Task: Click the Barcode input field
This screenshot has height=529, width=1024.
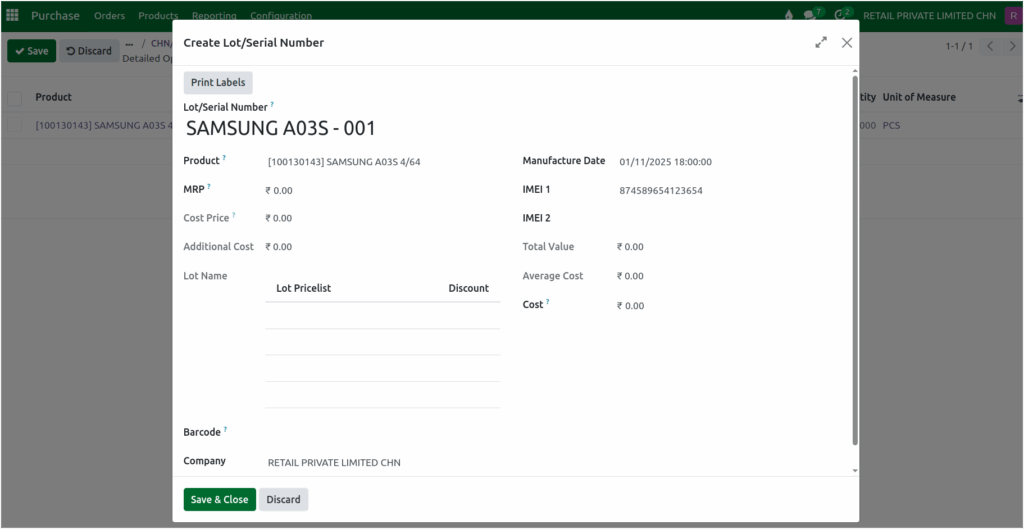Action: (382, 432)
